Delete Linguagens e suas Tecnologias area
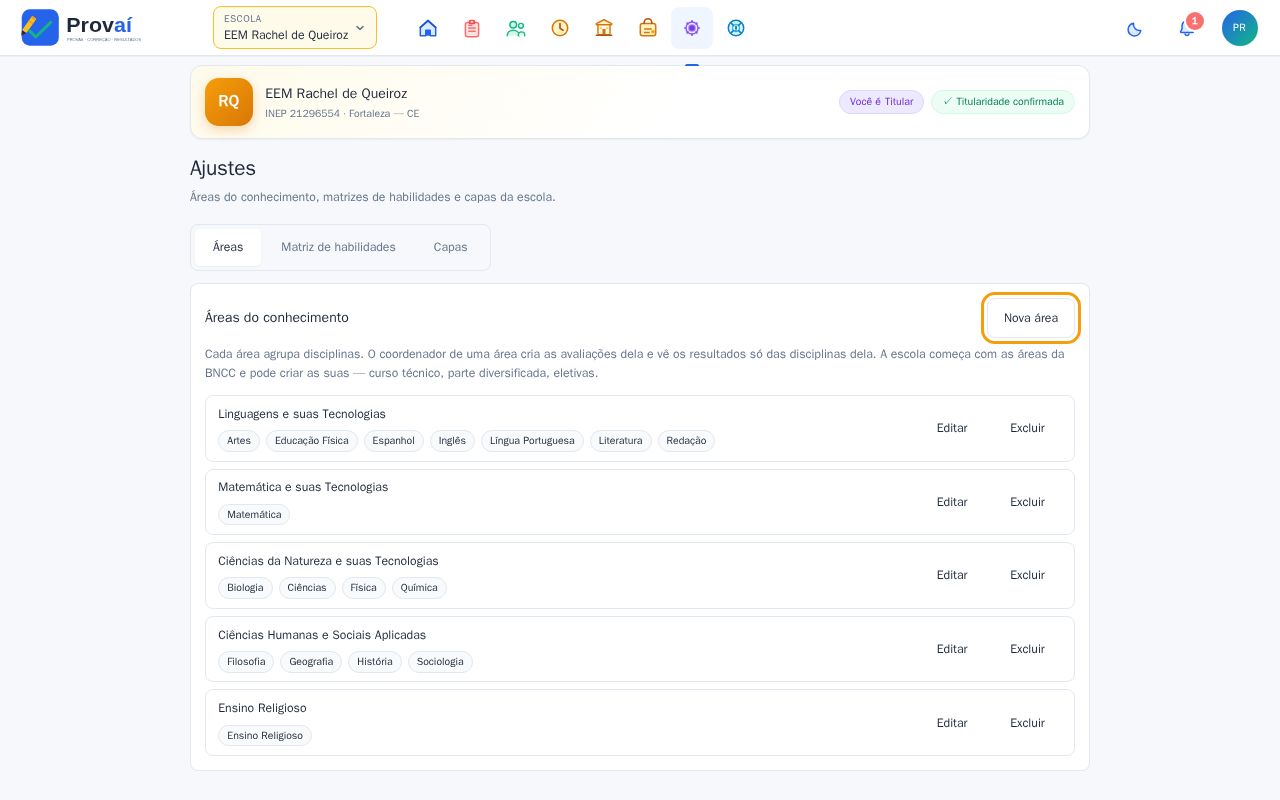 point(1027,428)
